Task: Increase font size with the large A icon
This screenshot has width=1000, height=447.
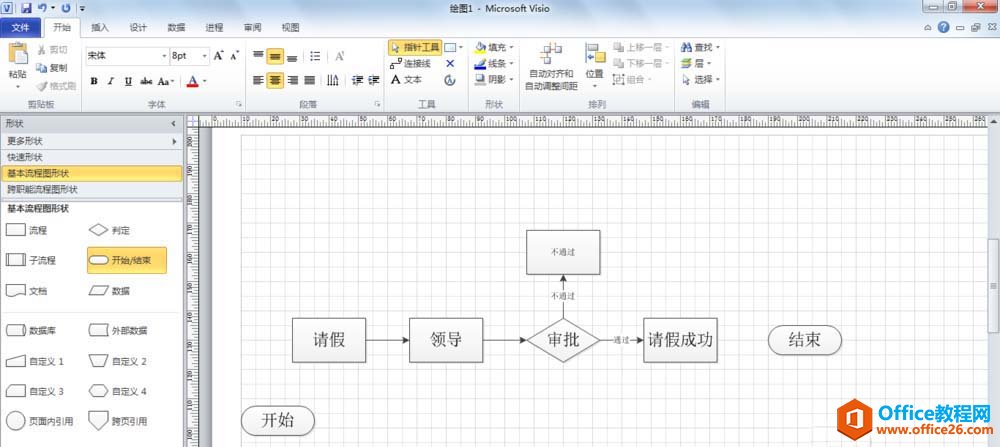Action: (219, 55)
